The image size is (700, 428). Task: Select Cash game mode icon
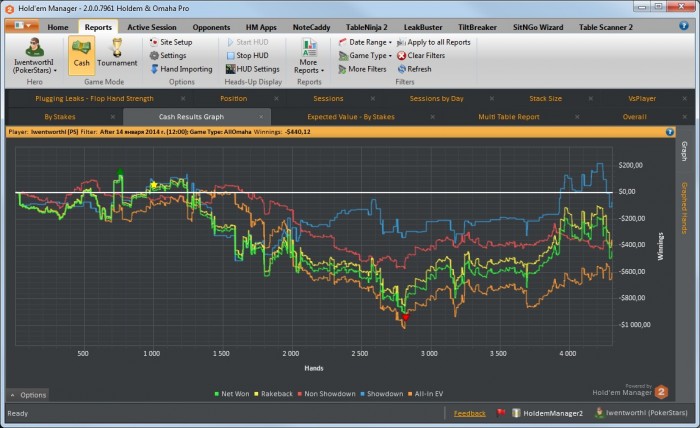tap(82, 49)
